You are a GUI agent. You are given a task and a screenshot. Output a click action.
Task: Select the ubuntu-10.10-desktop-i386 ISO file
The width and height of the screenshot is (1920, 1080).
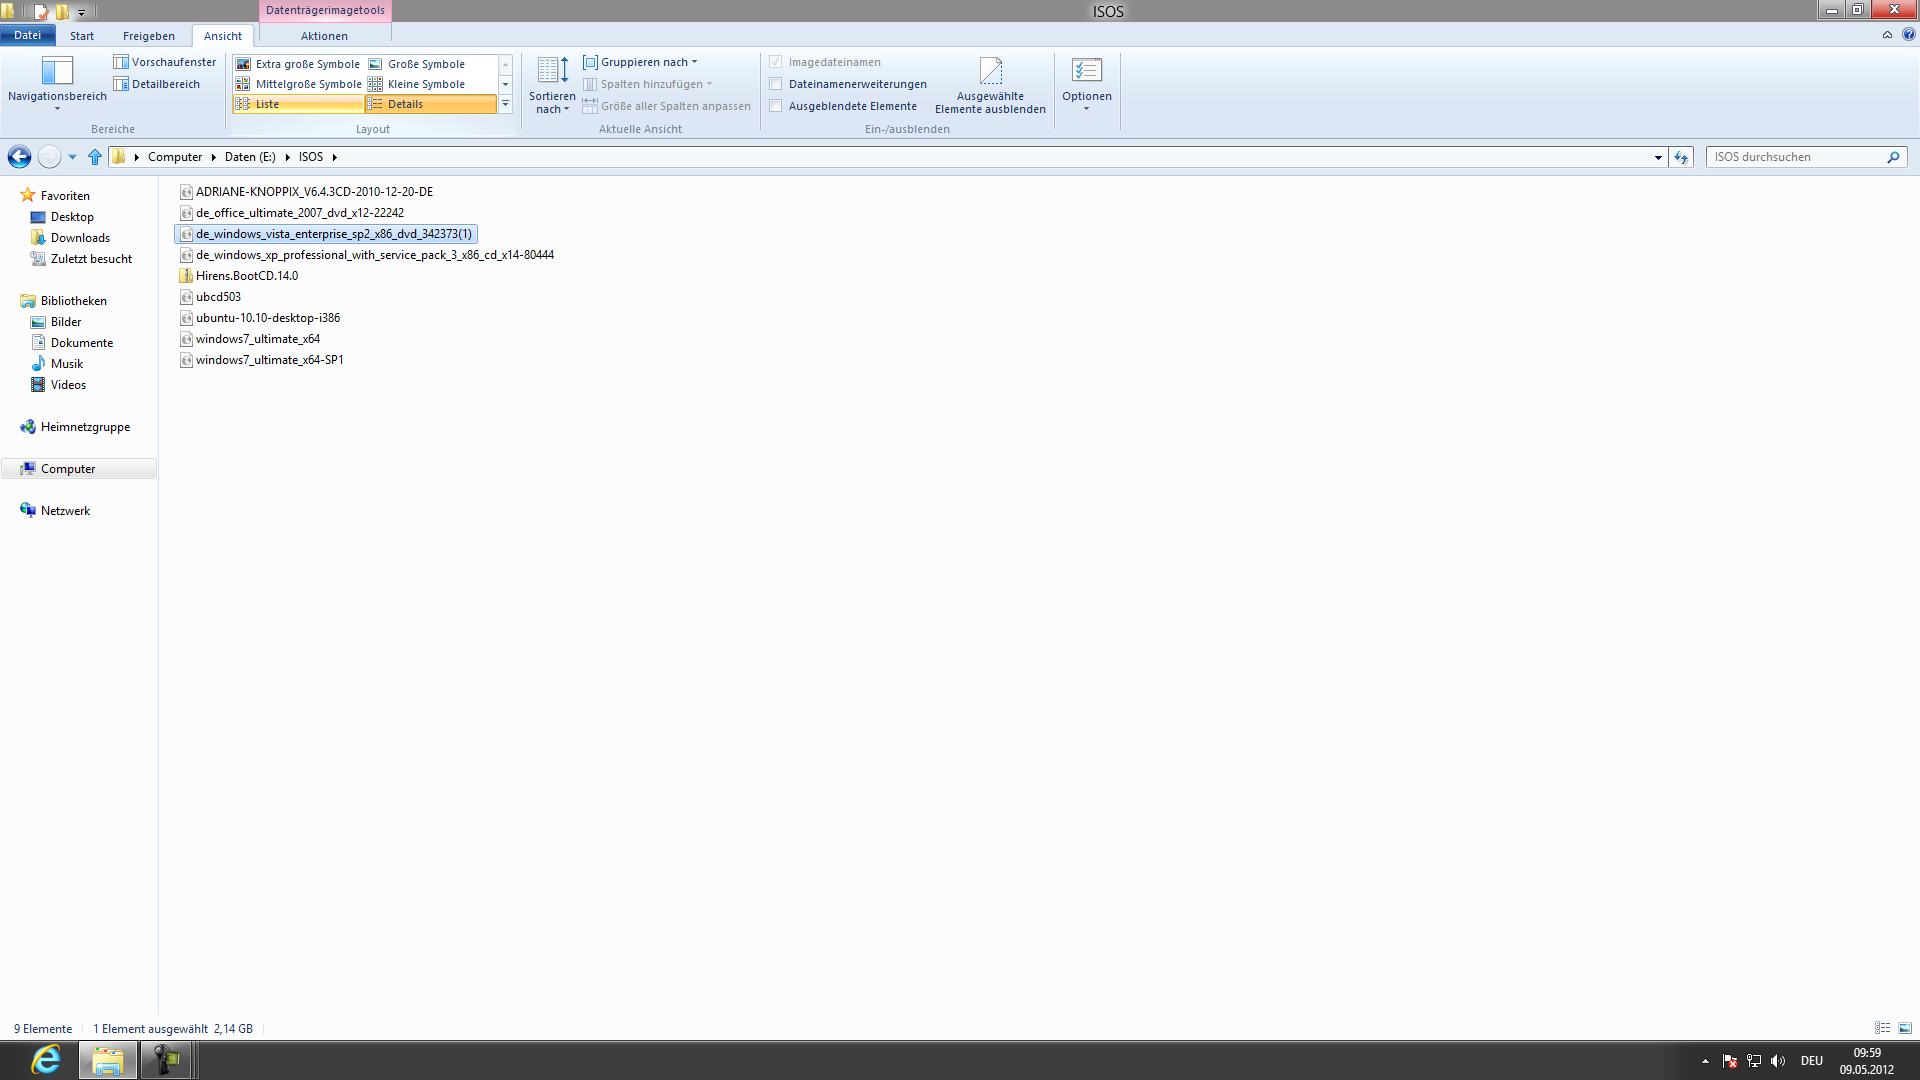coord(267,317)
